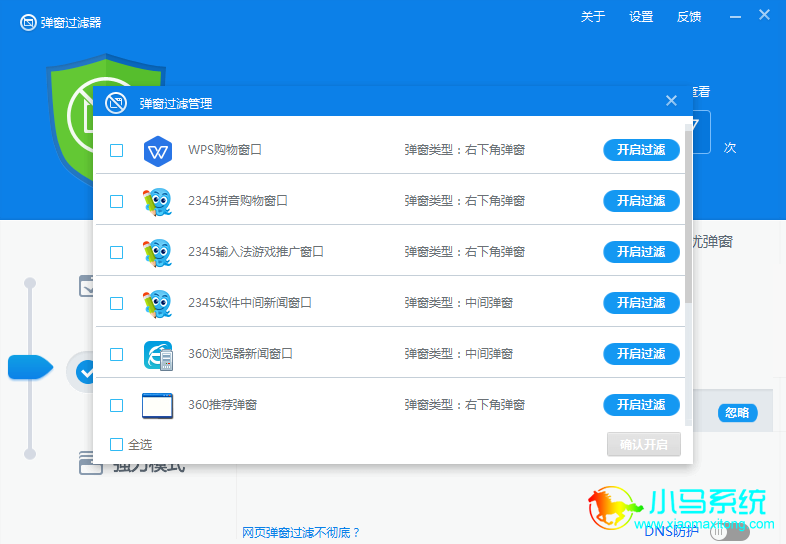
Task: Click the WPS app icon in the list
Action: (x=158, y=151)
